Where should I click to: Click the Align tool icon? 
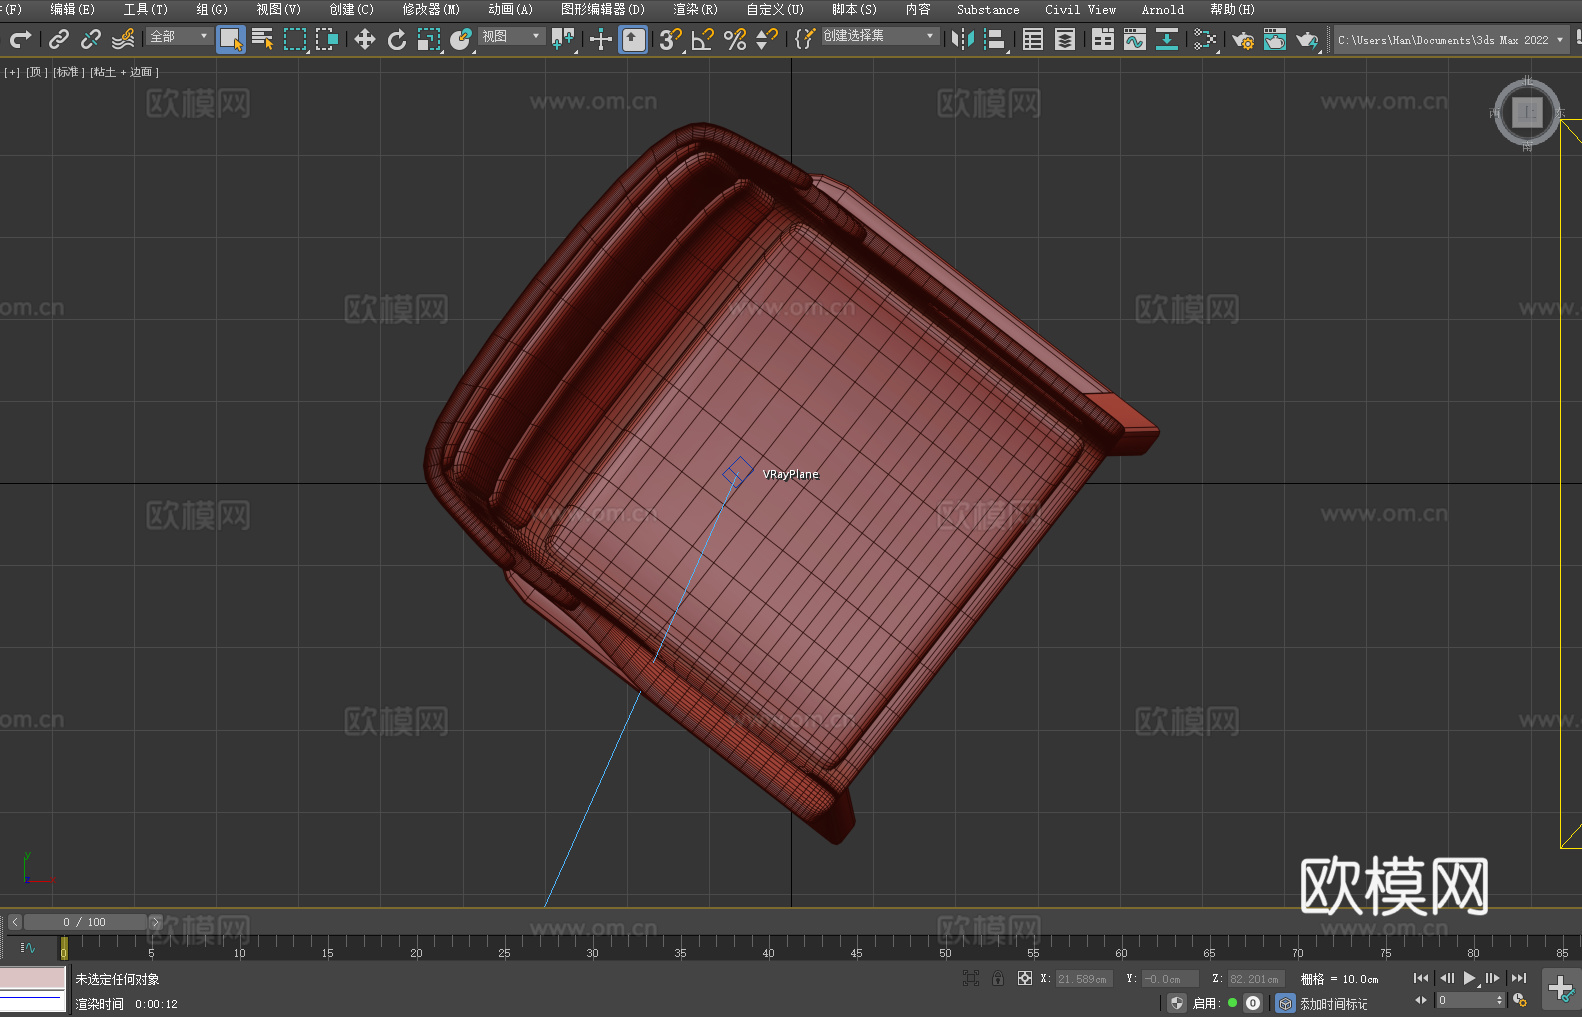(x=995, y=39)
